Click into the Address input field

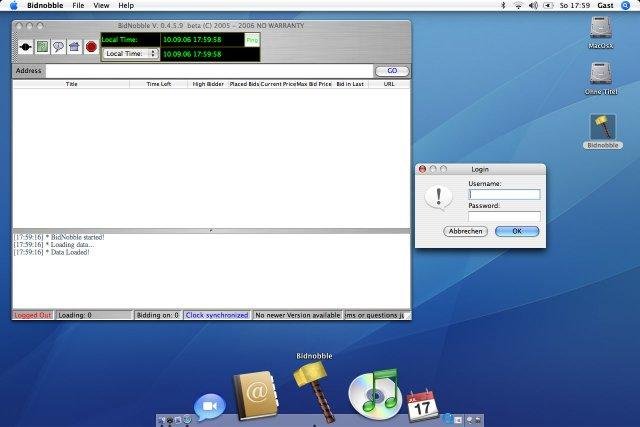point(209,71)
